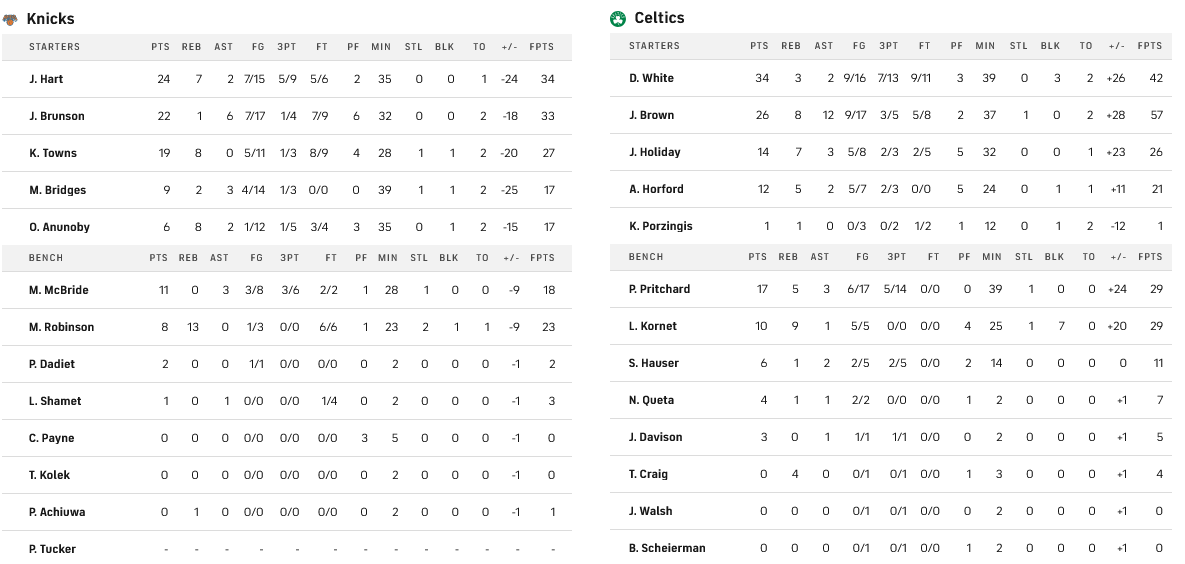Click Knicks bench REB column header
Screen dimensions: 1185x564
(x=187, y=258)
